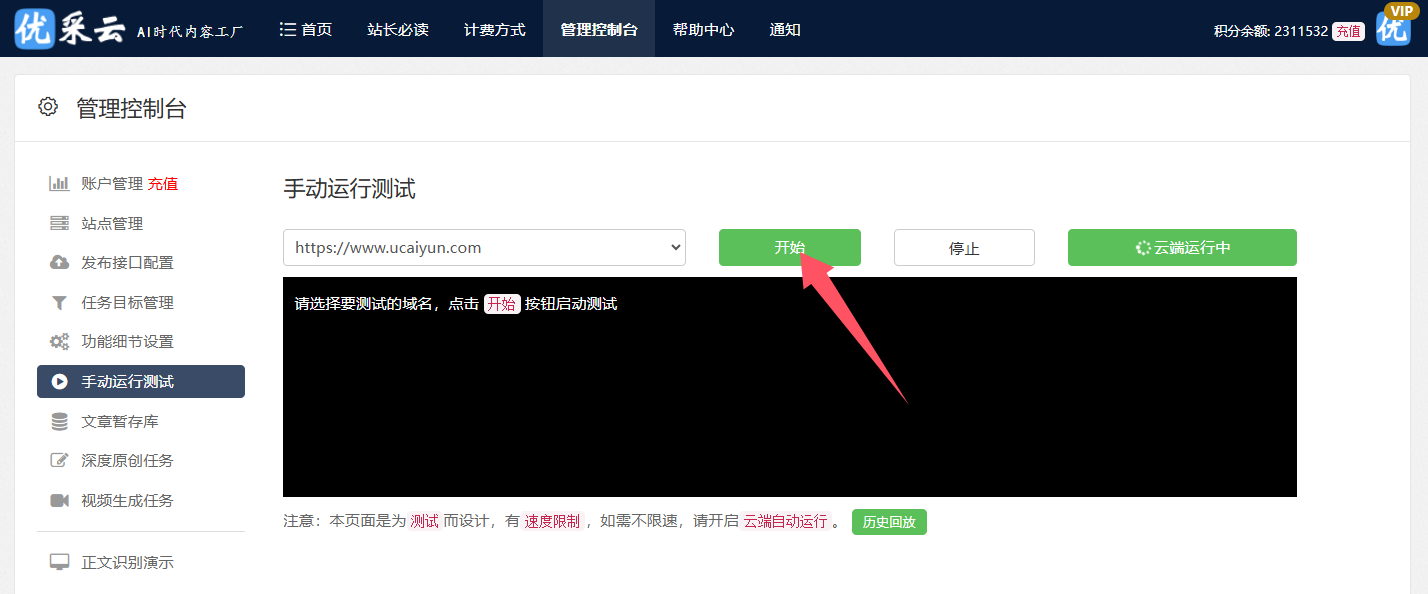Click the gears icon for 功能细节设置
The image size is (1428, 594).
[59, 342]
